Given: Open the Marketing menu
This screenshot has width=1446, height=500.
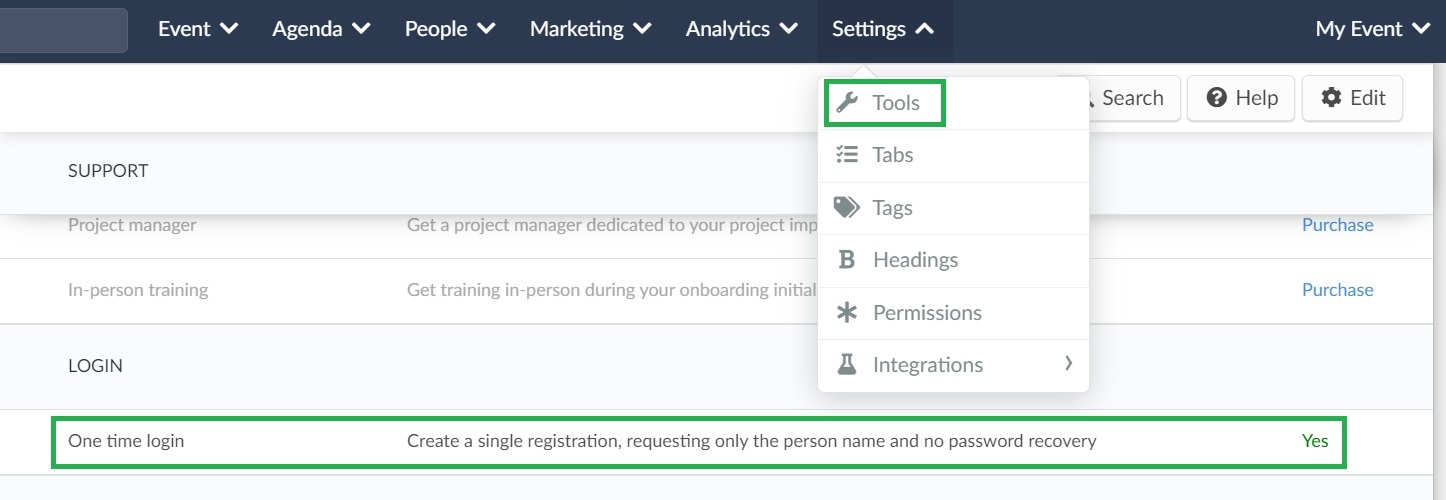Looking at the screenshot, I should point(591,29).
